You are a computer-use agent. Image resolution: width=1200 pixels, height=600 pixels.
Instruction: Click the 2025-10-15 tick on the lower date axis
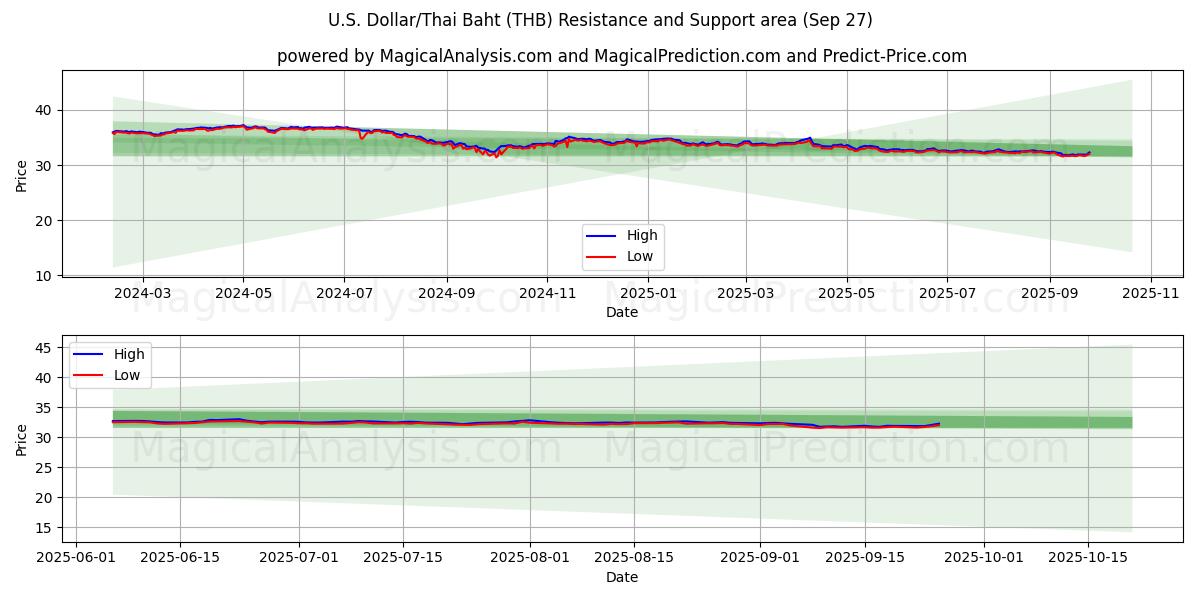(1089, 558)
